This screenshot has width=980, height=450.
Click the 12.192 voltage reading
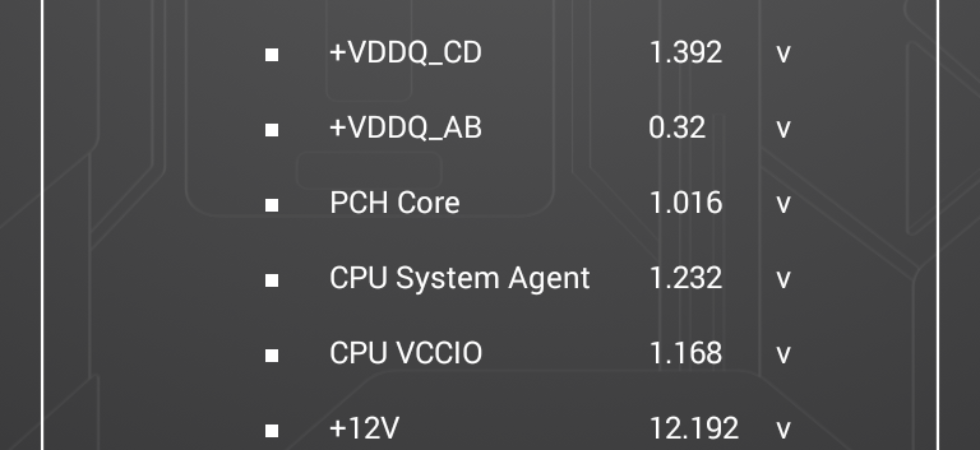[x=694, y=429]
